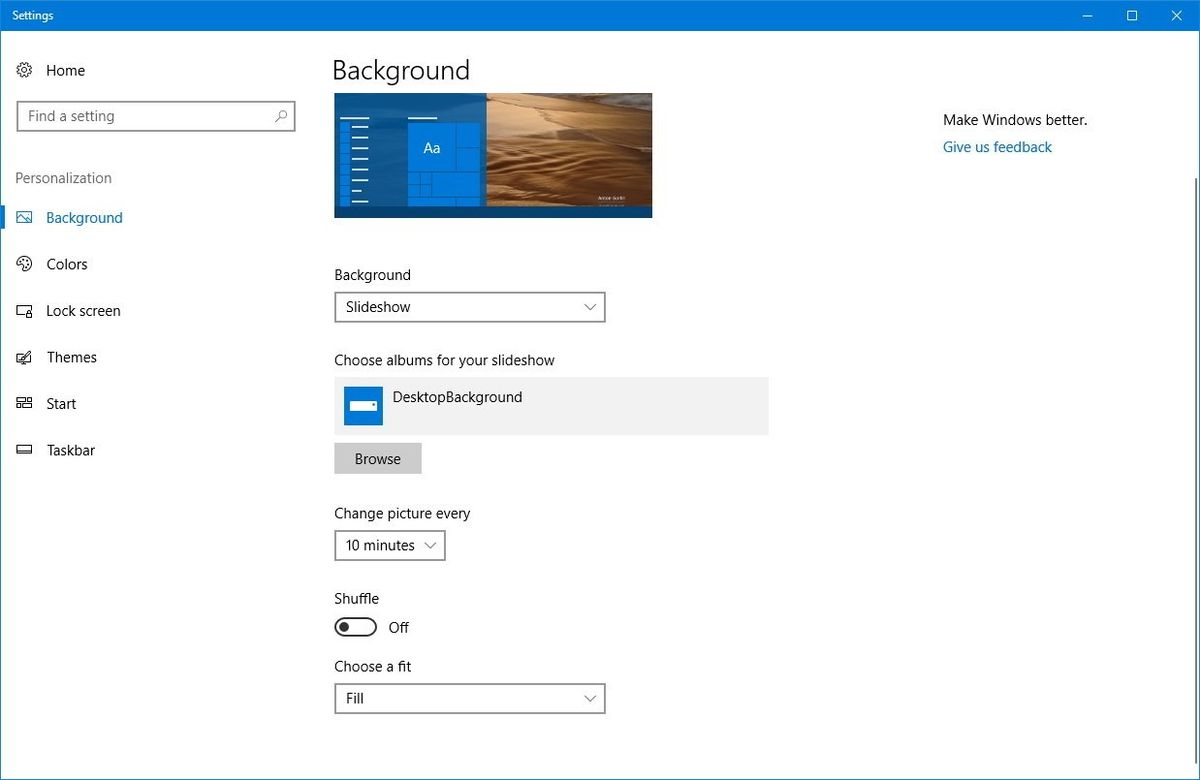Click the DesktopBackground album icon
Screen dimensions: 1200x780
(363, 405)
